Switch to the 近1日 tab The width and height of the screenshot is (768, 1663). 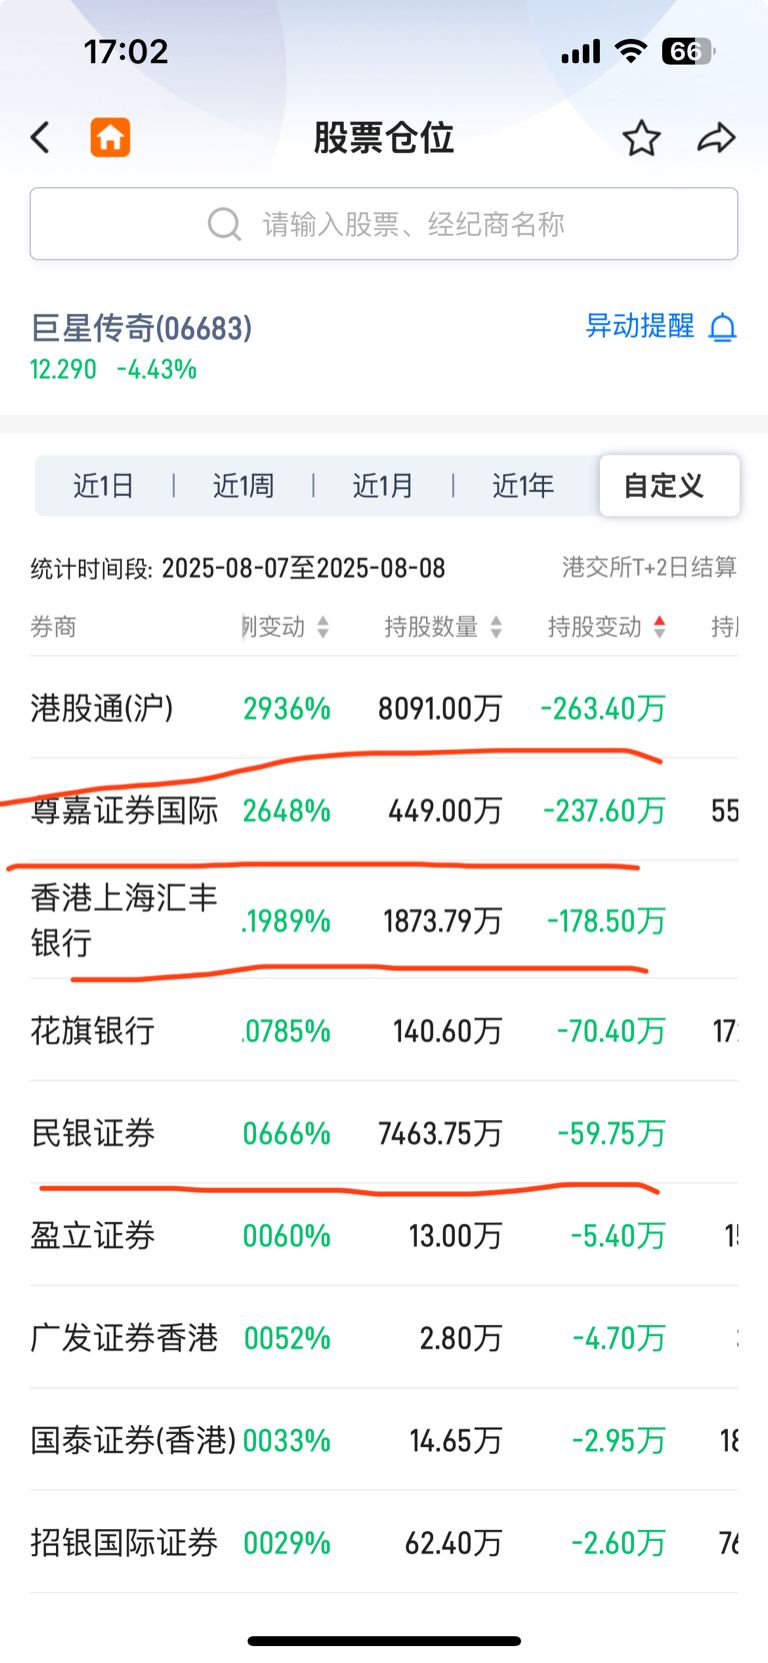tap(103, 486)
